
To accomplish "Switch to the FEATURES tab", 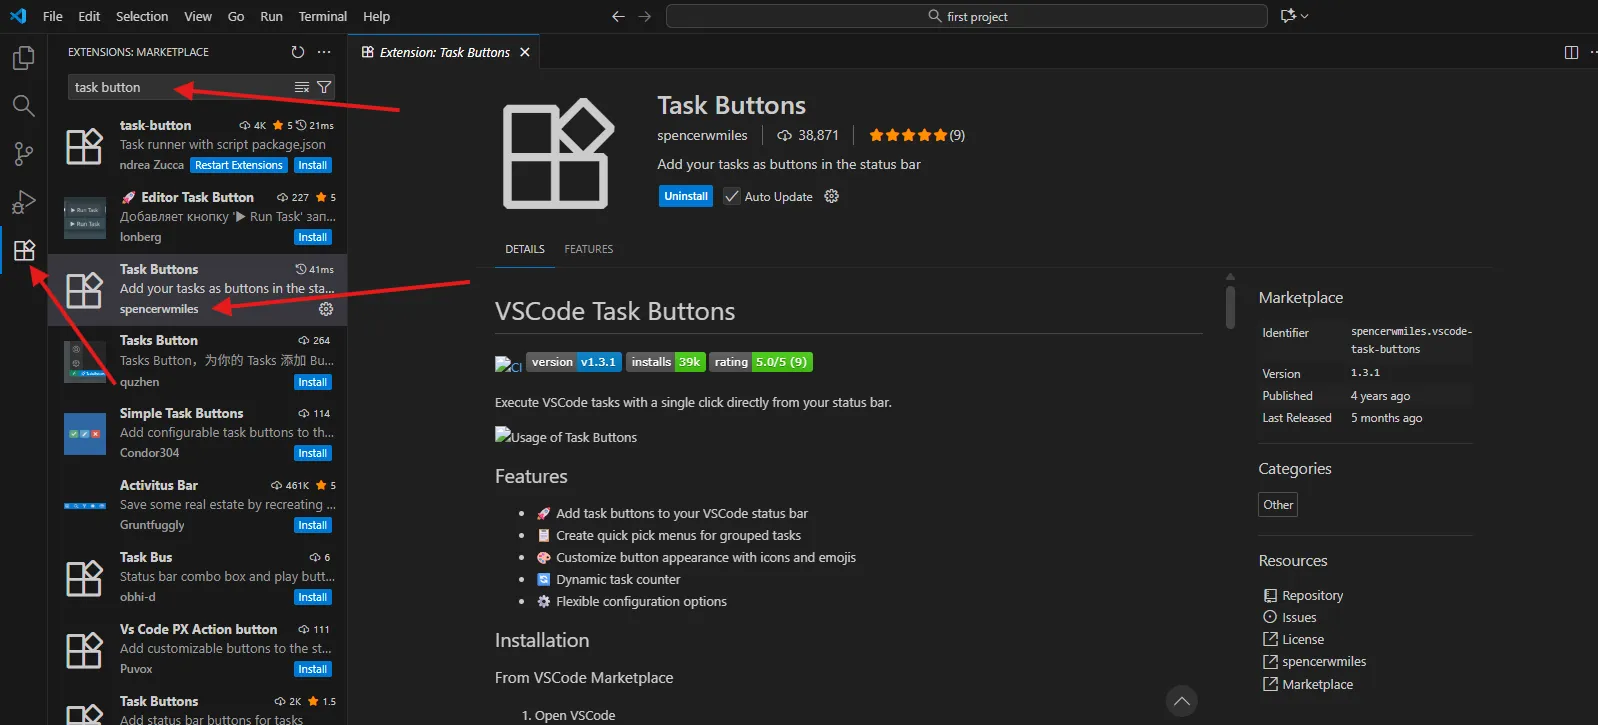I will (x=588, y=249).
